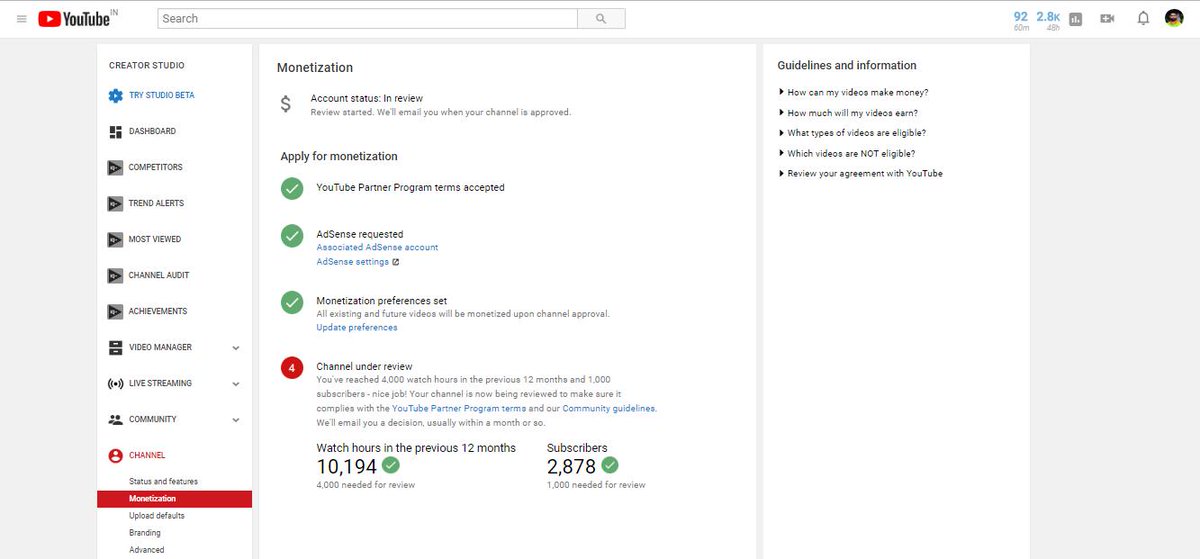Click the 'Channel under review' heading
Screen dimensions: 1200x559
coord(364,367)
